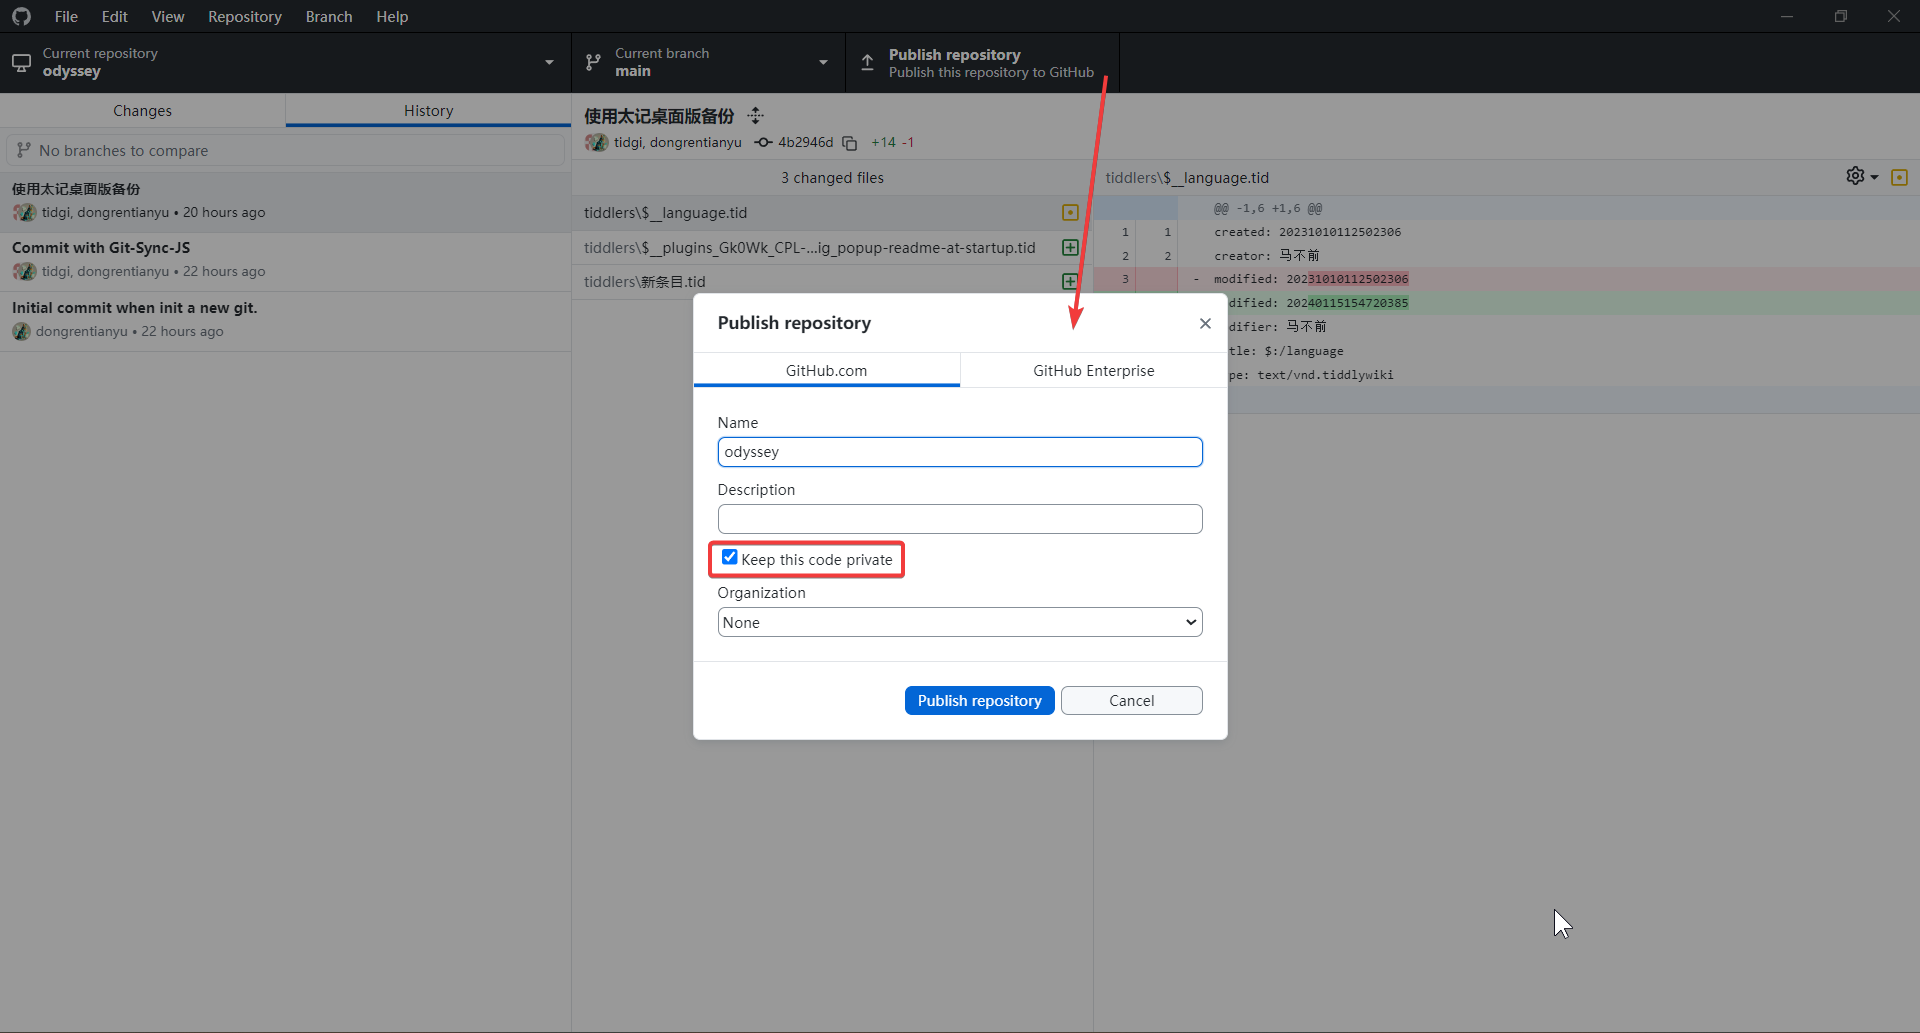The image size is (1920, 1033).
Task: Click the expand commit summary icon
Action: pos(756,116)
